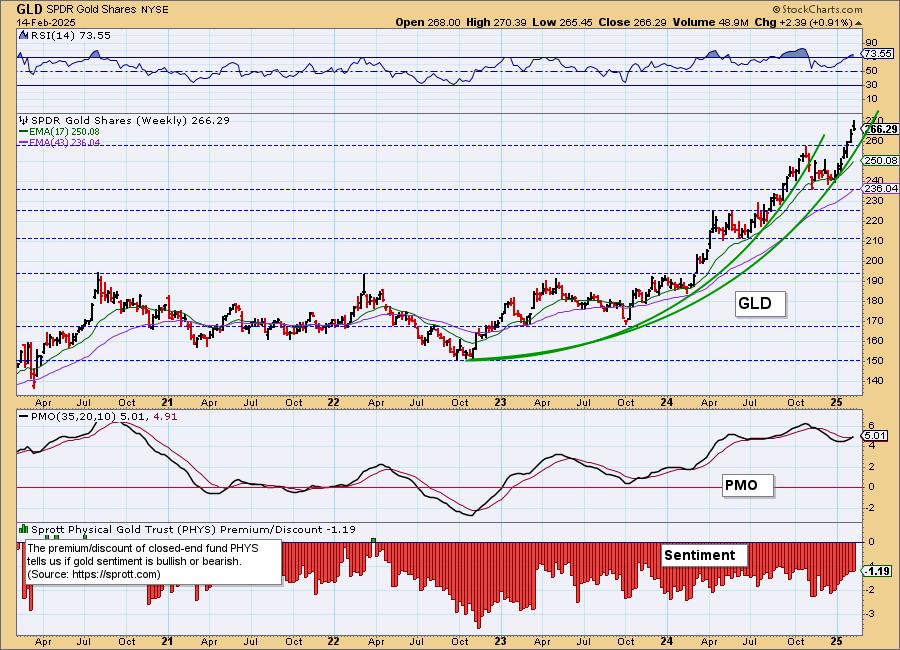Click the 250.08 EMA tag on the right axis
900x650 pixels.
click(880, 161)
